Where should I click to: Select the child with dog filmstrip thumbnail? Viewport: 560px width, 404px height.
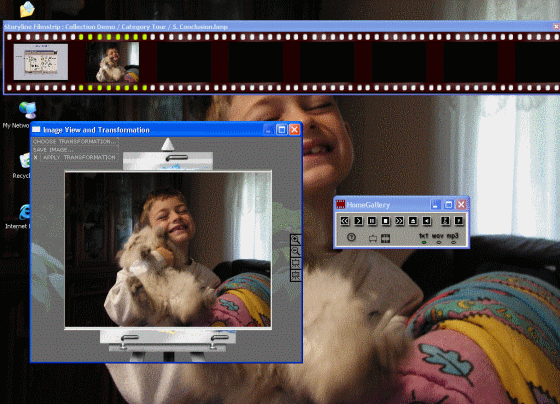click(x=112, y=62)
